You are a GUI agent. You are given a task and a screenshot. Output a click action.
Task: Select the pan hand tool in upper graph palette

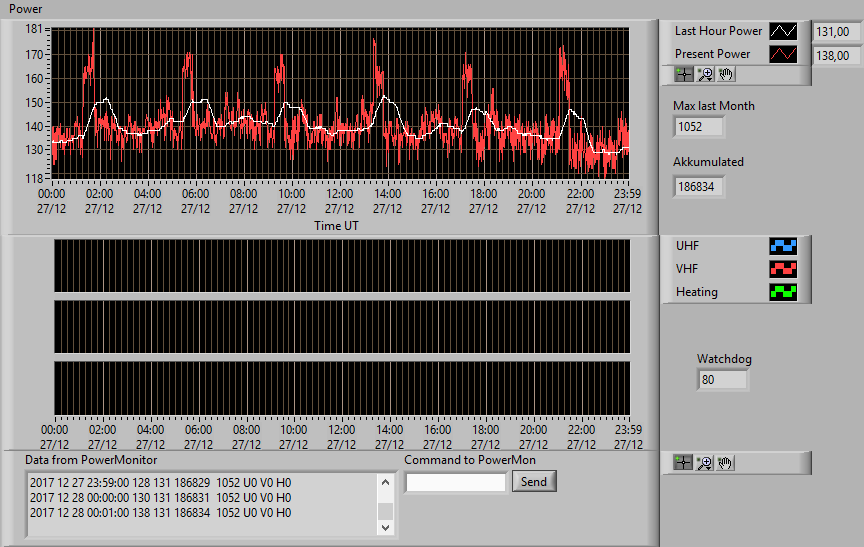(726, 74)
